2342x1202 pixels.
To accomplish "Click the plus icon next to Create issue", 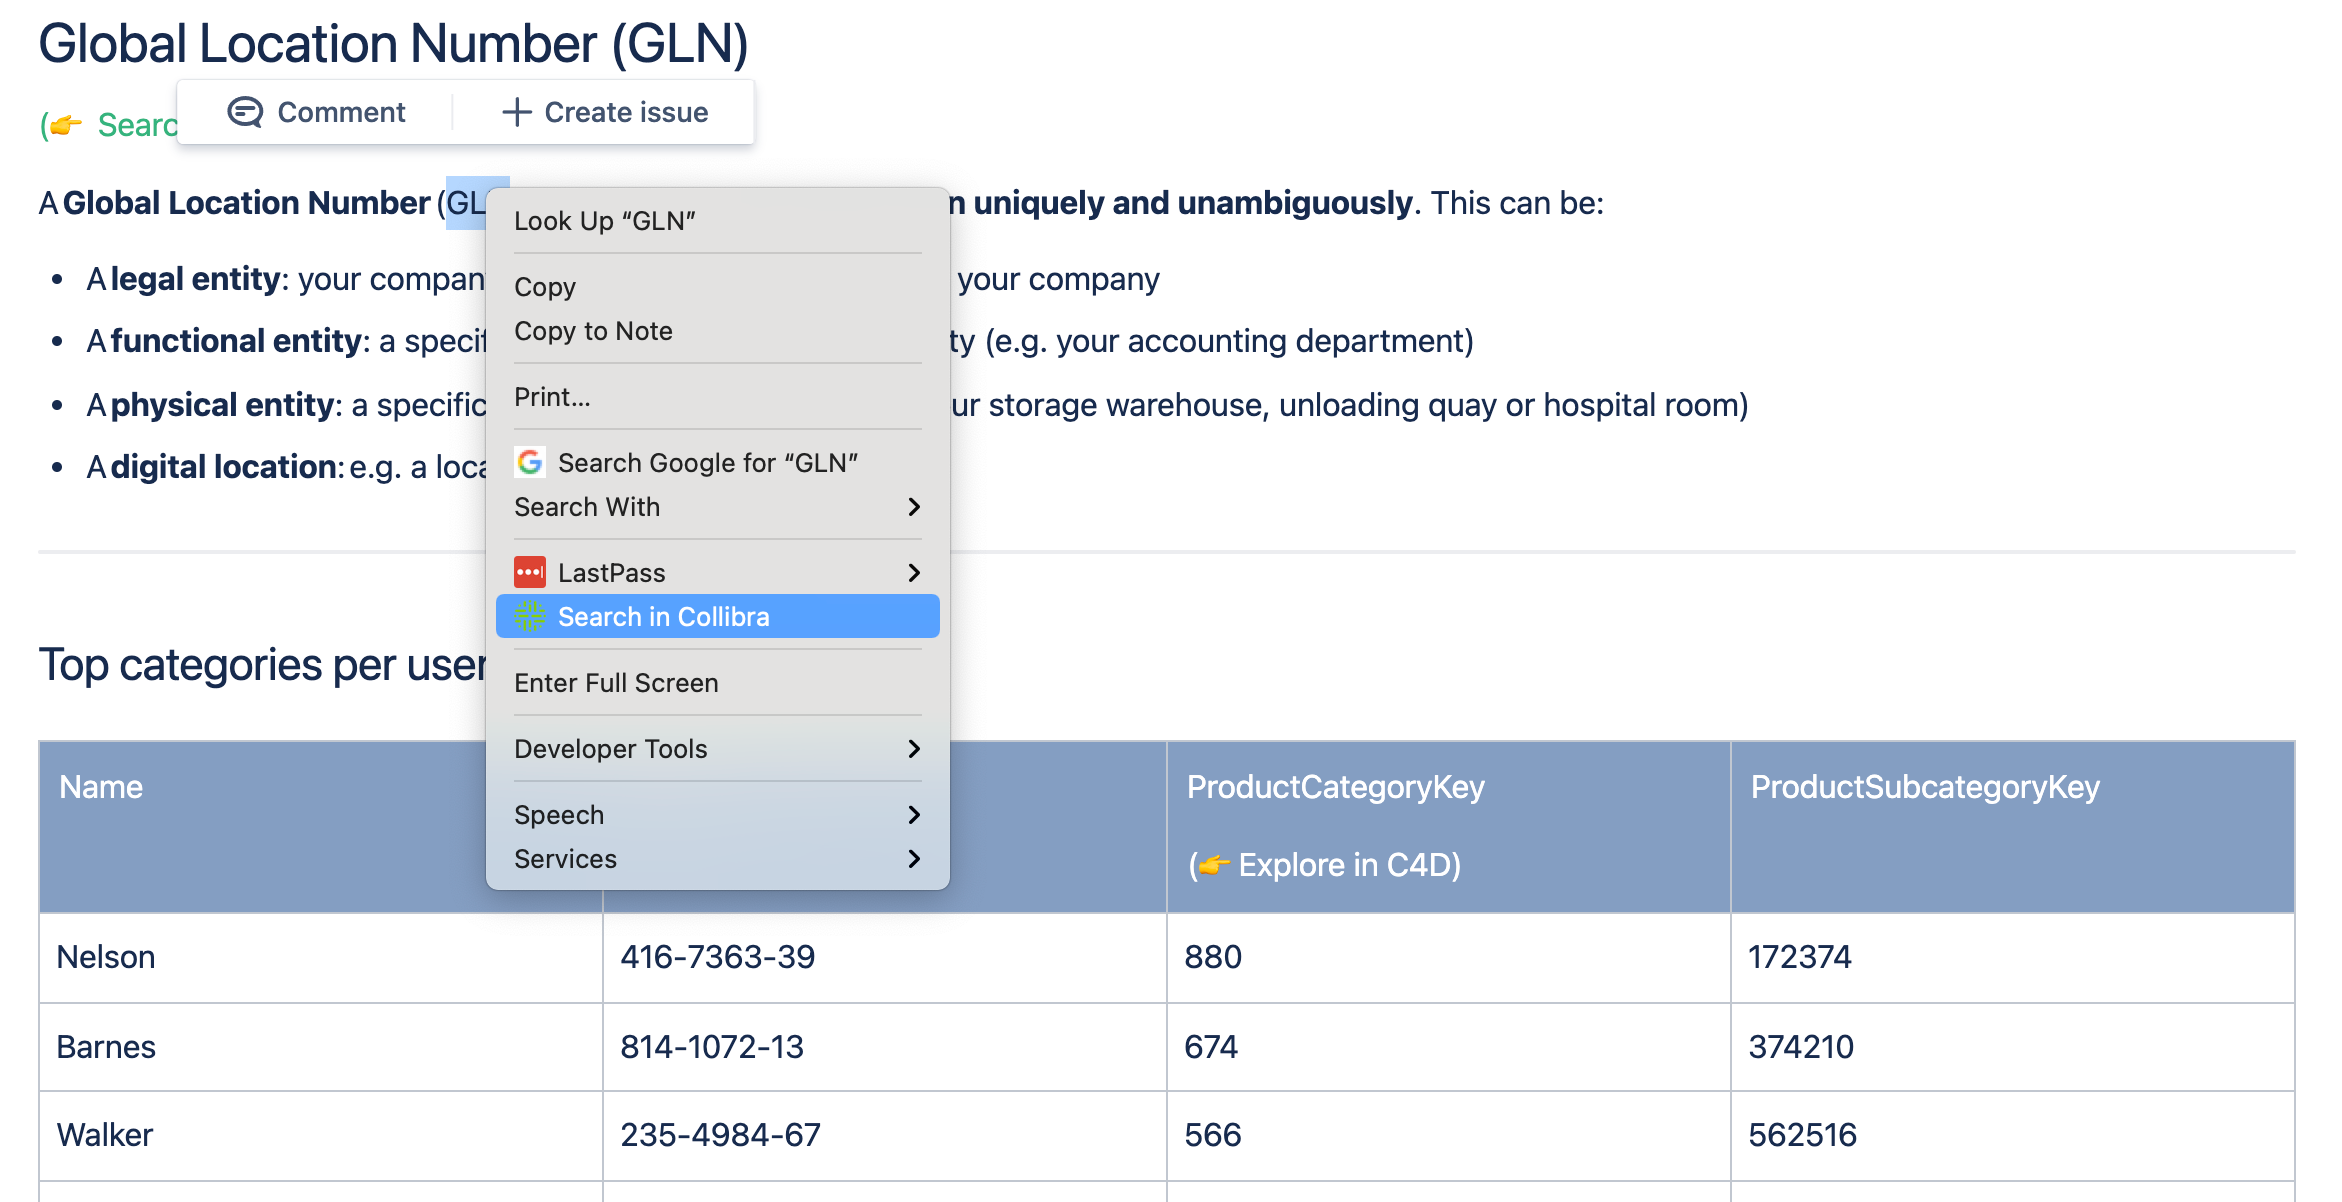I will pyautogui.click(x=516, y=111).
